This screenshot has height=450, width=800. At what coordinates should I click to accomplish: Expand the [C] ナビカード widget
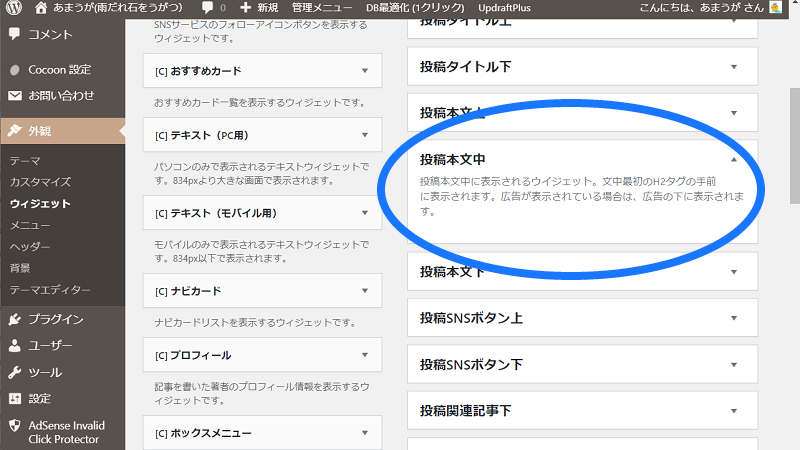pyautogui.click(x=365, y=292)
